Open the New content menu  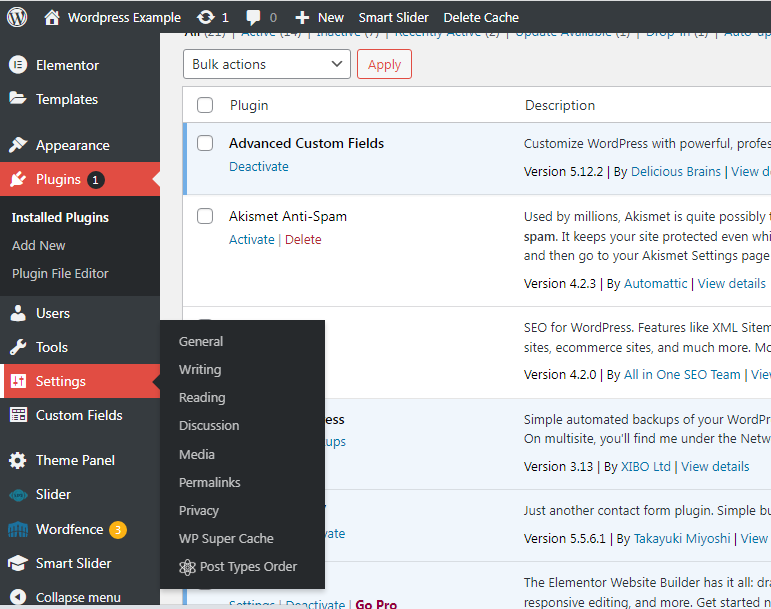click(319, 17)
